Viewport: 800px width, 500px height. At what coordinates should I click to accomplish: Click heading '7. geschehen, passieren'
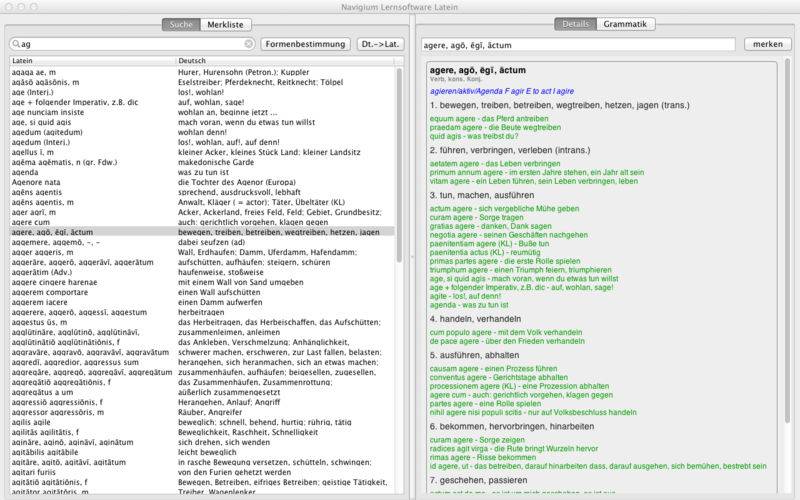click(x=478, y=480)
